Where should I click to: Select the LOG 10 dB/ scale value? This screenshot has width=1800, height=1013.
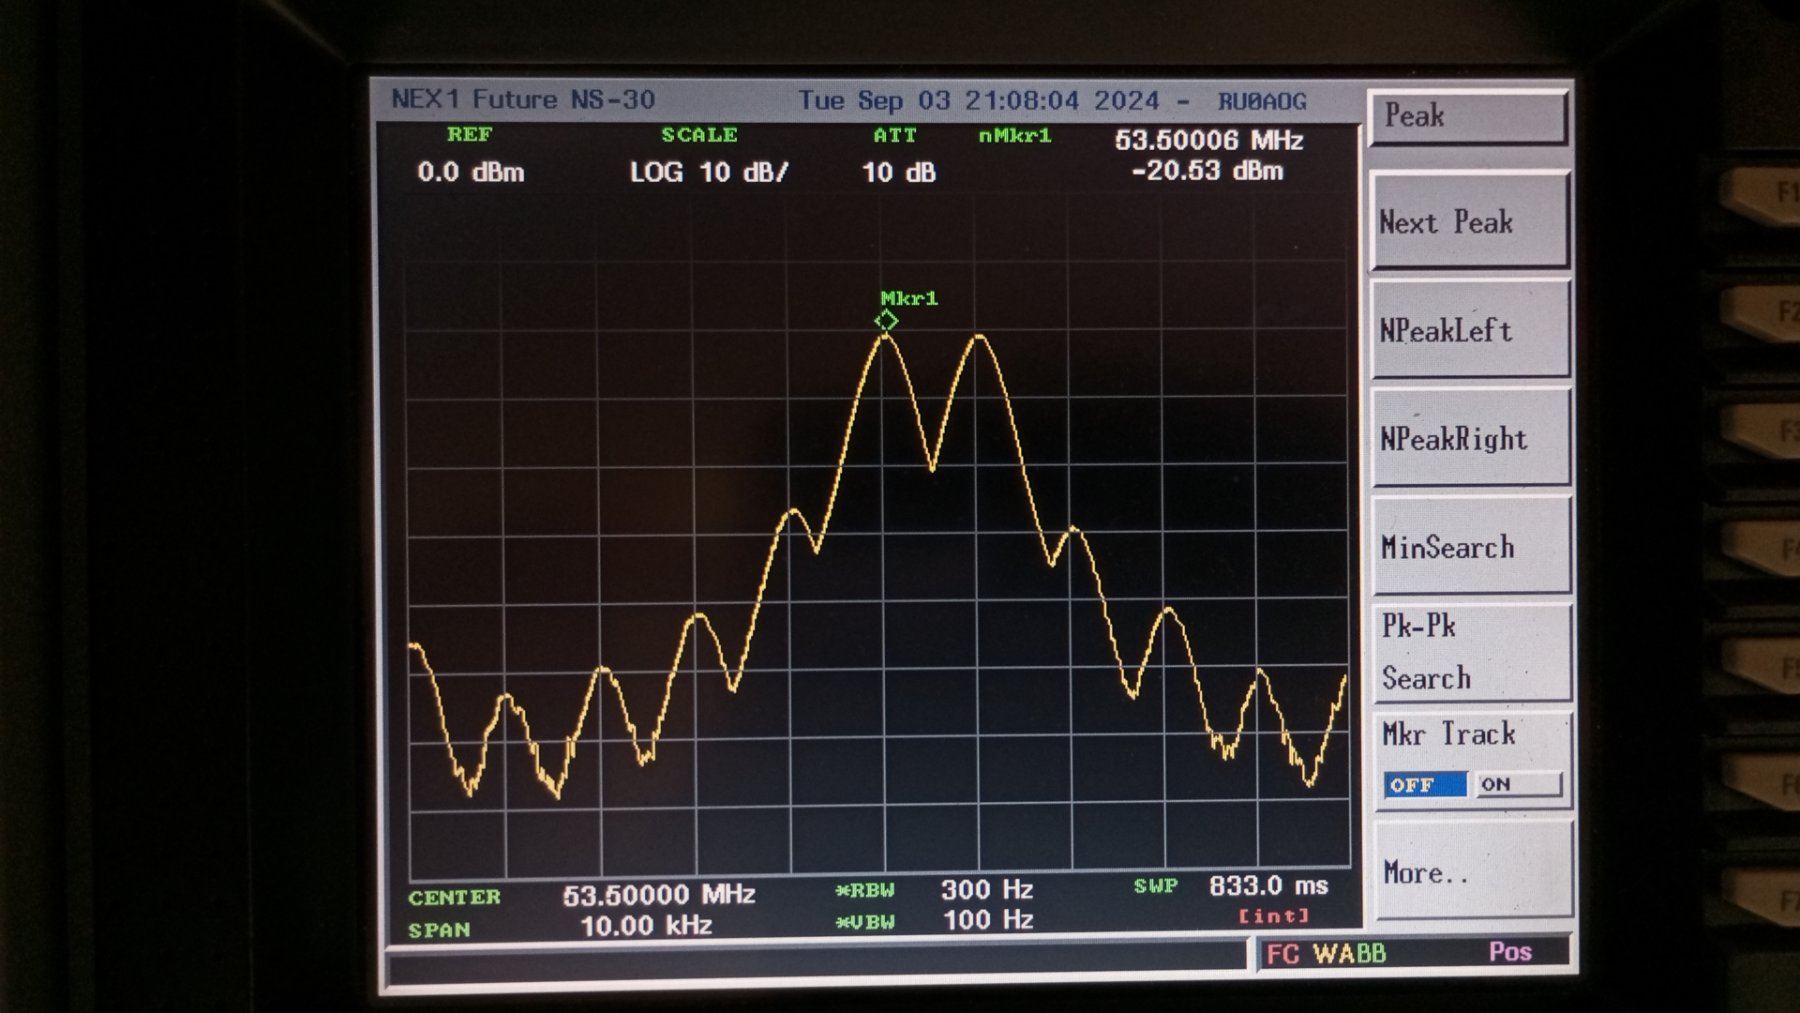[x=709, y=172]
